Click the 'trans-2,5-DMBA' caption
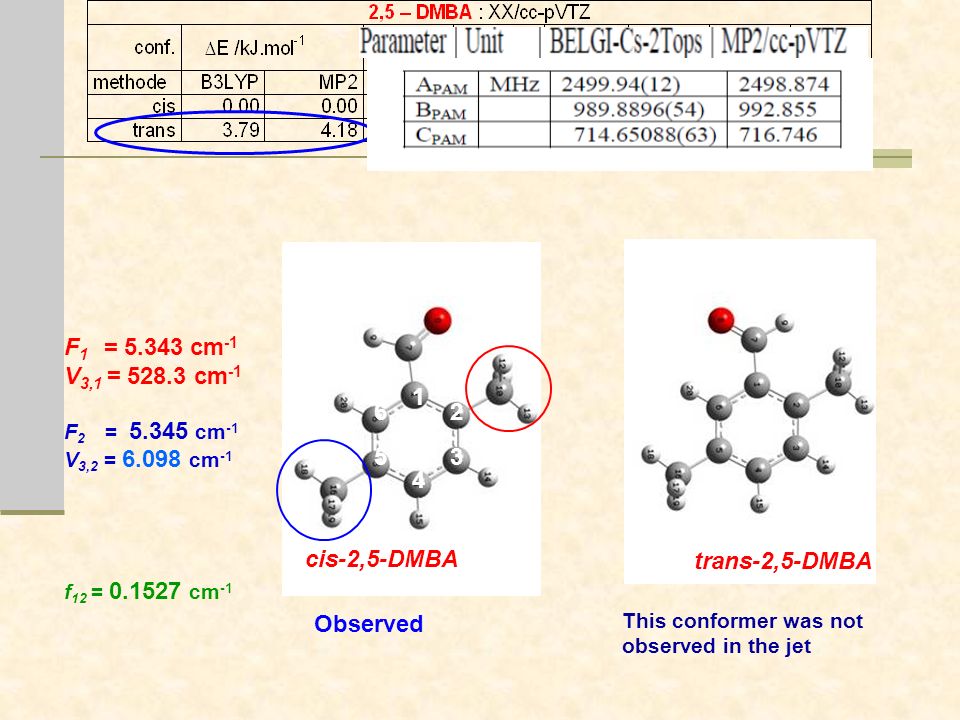The image size is (960, 720). (783, 561)
